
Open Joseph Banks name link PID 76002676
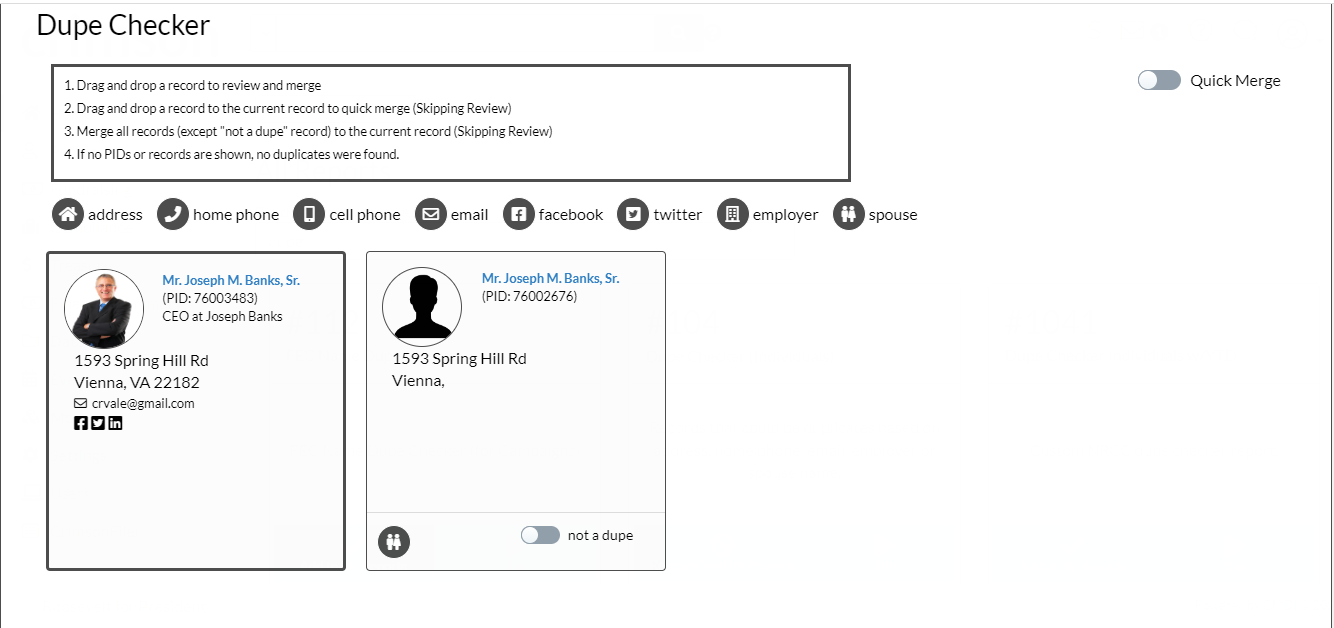point(550,278)
